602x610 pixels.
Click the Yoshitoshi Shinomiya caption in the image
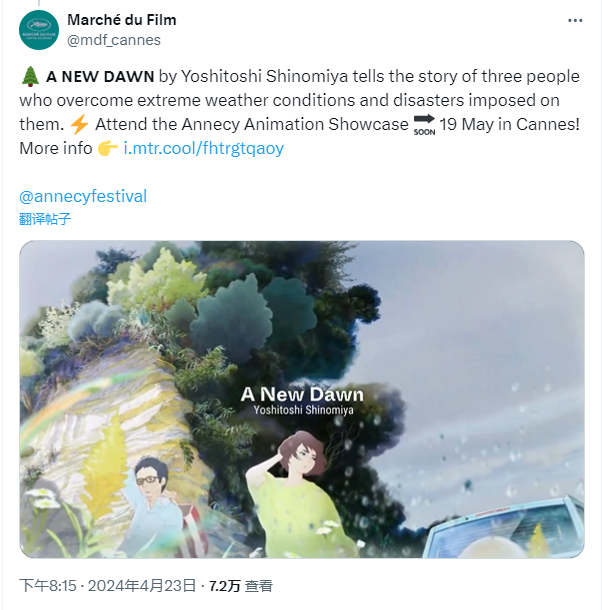304,410
